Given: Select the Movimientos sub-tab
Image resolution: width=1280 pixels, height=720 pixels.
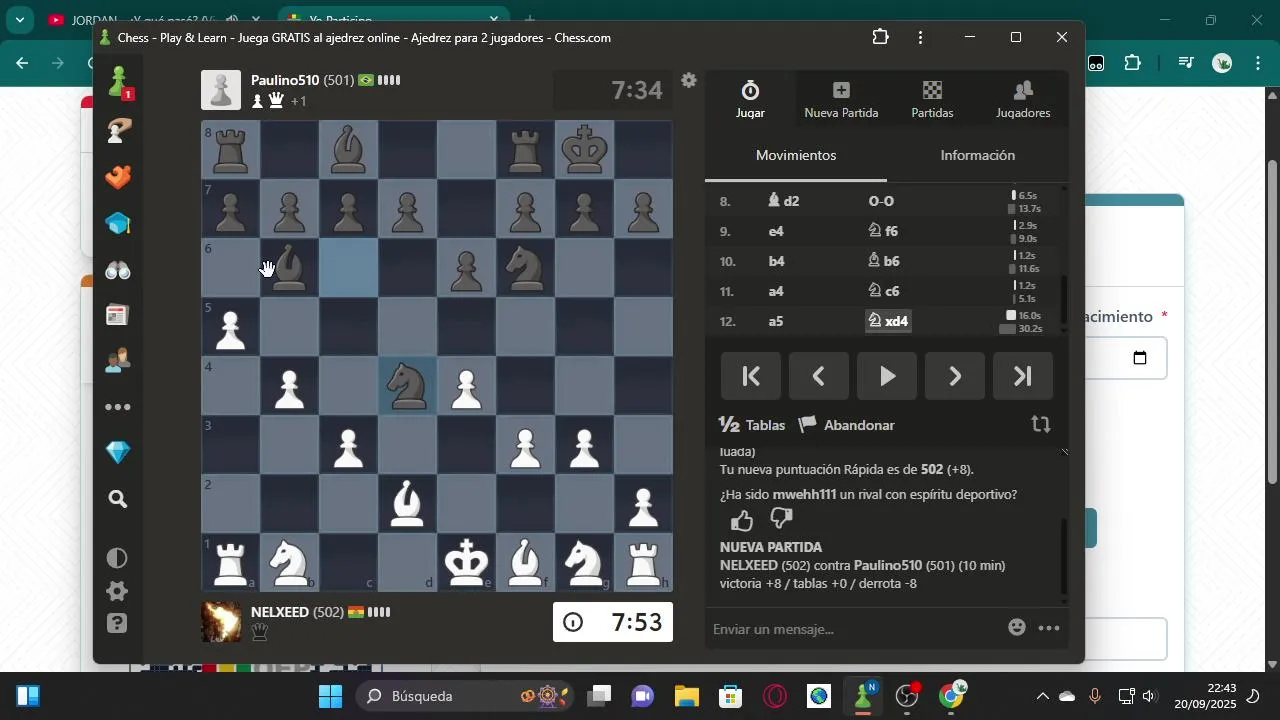Looking at the screenshot, I should click(796, 155).
